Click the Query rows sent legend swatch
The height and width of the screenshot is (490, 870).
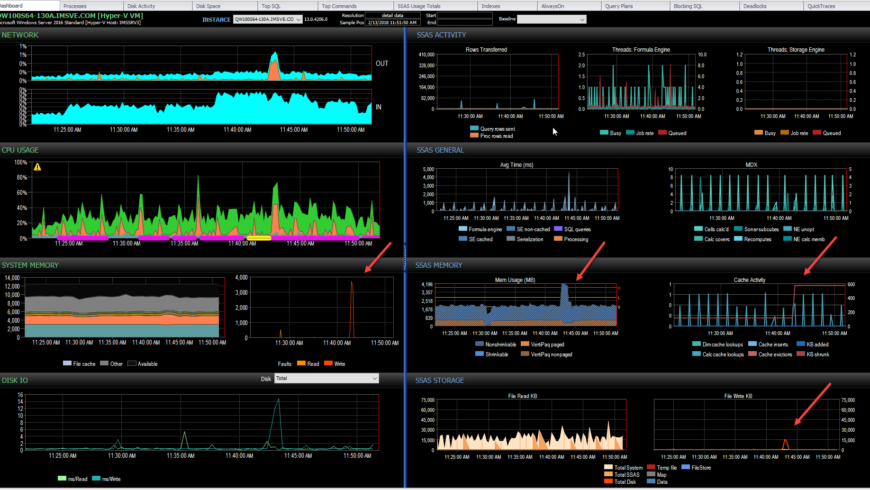tap(474, 128)
